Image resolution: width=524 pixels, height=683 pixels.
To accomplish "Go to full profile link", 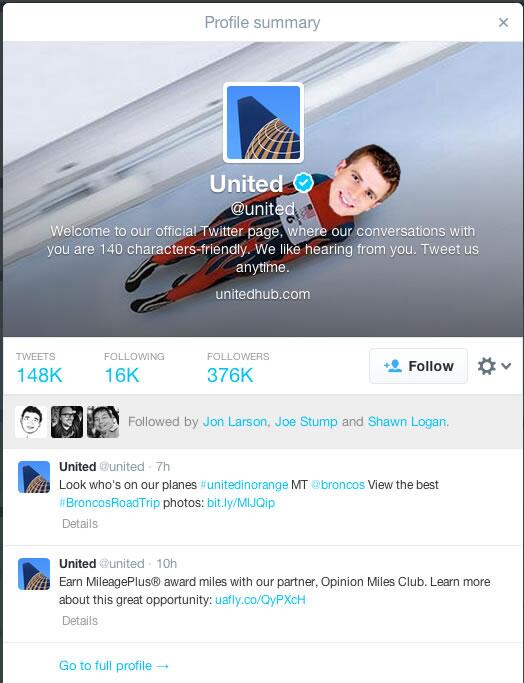I will pyautogui.click(x=114, y=666).
